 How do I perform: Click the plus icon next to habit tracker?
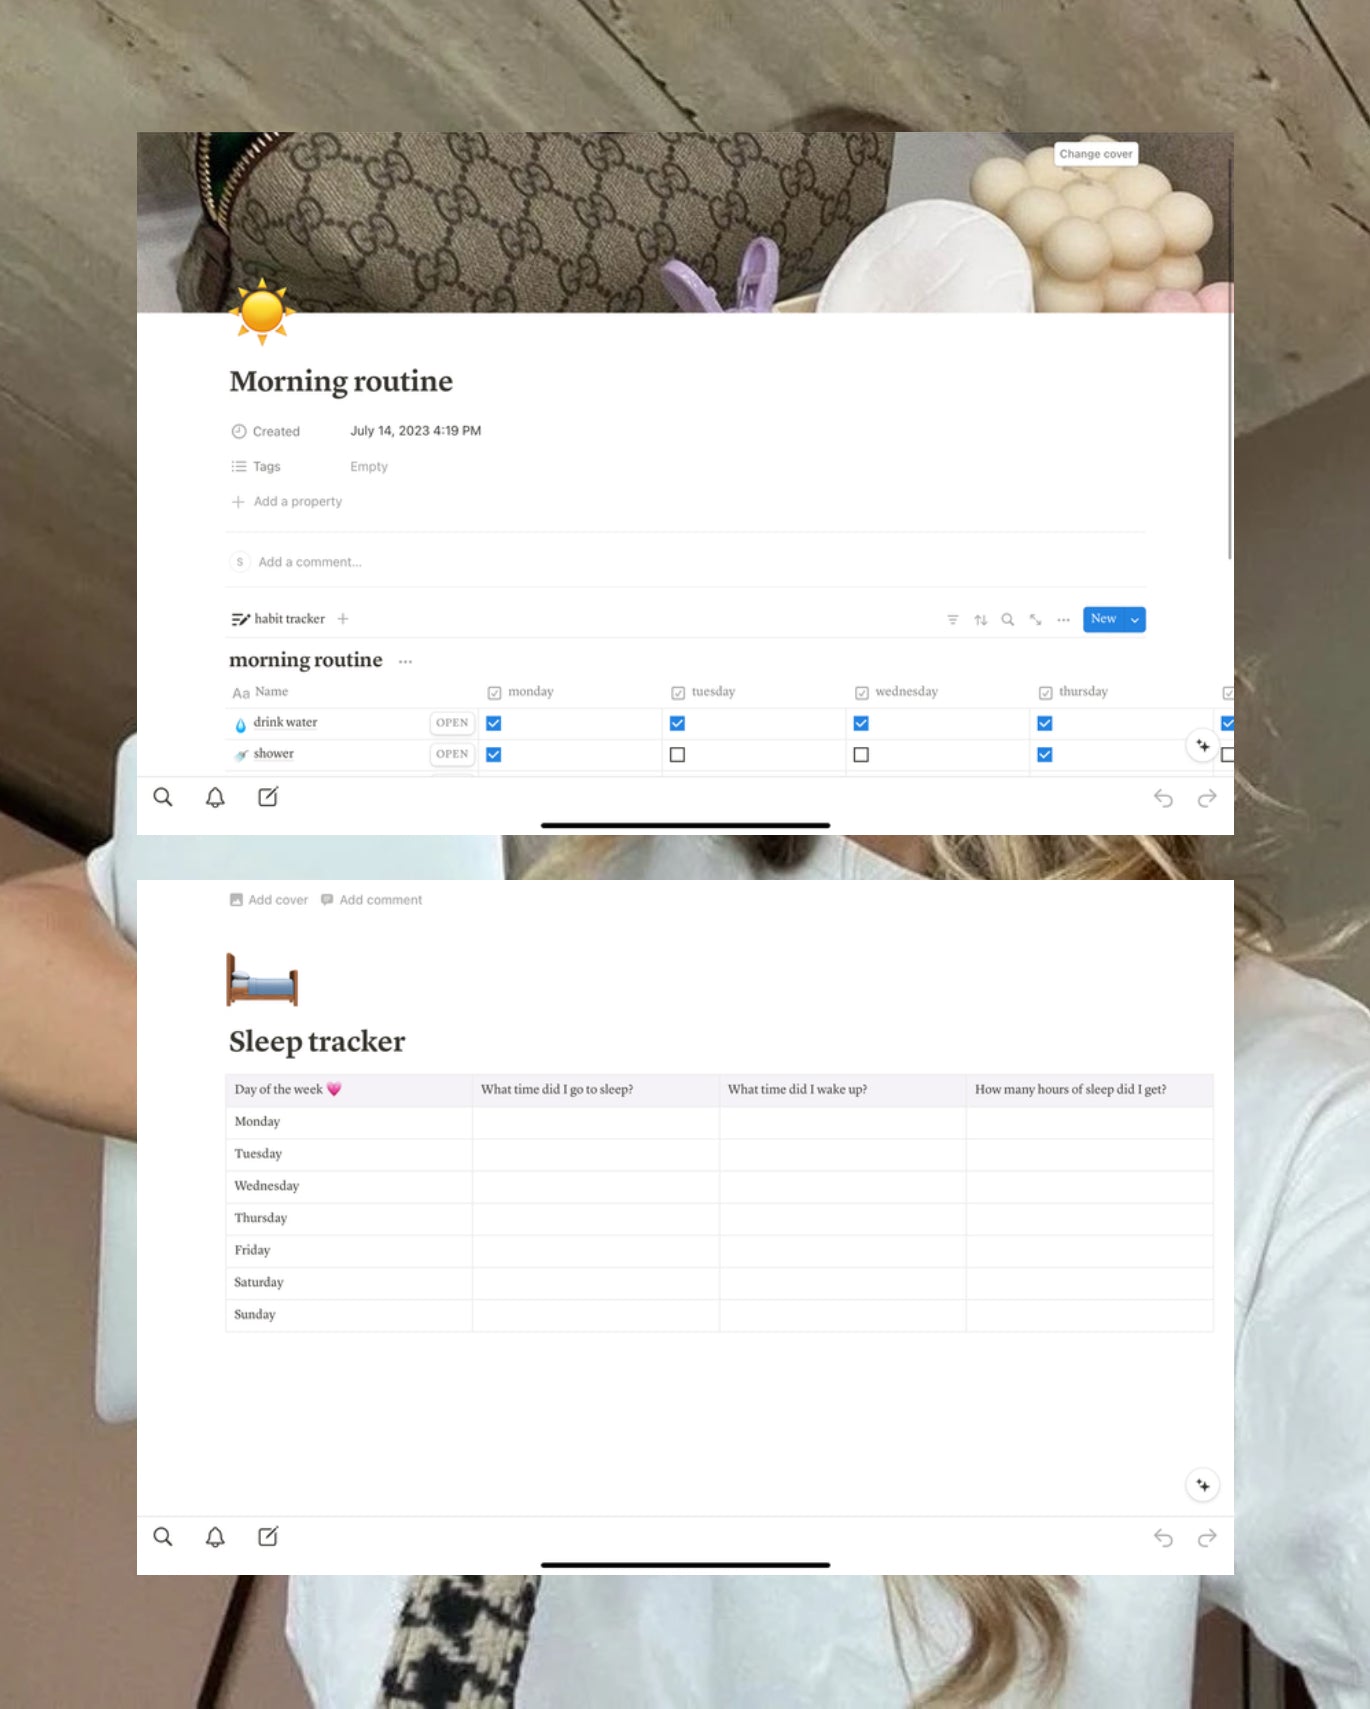(x=343, y=619)
